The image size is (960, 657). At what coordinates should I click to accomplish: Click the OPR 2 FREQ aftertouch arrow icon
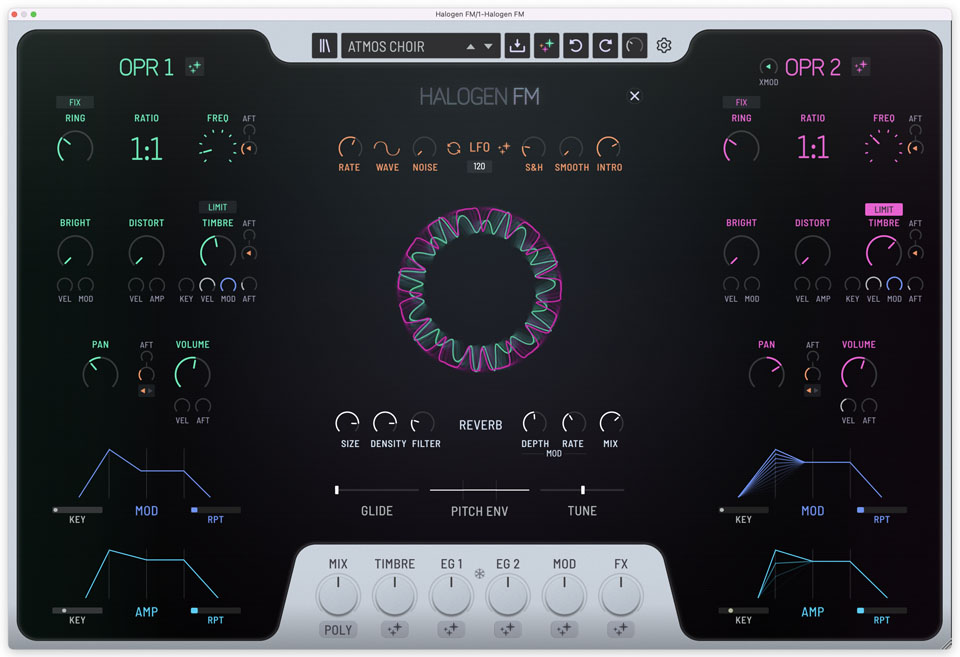tap(915, 148)
